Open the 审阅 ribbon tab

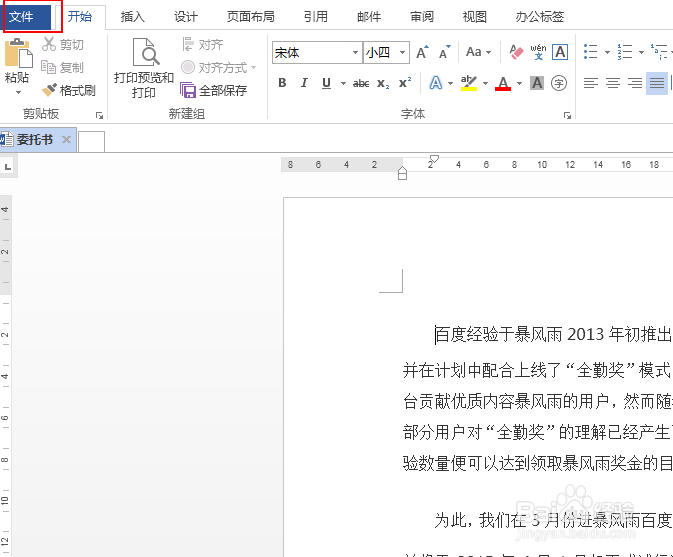(422, 17)
